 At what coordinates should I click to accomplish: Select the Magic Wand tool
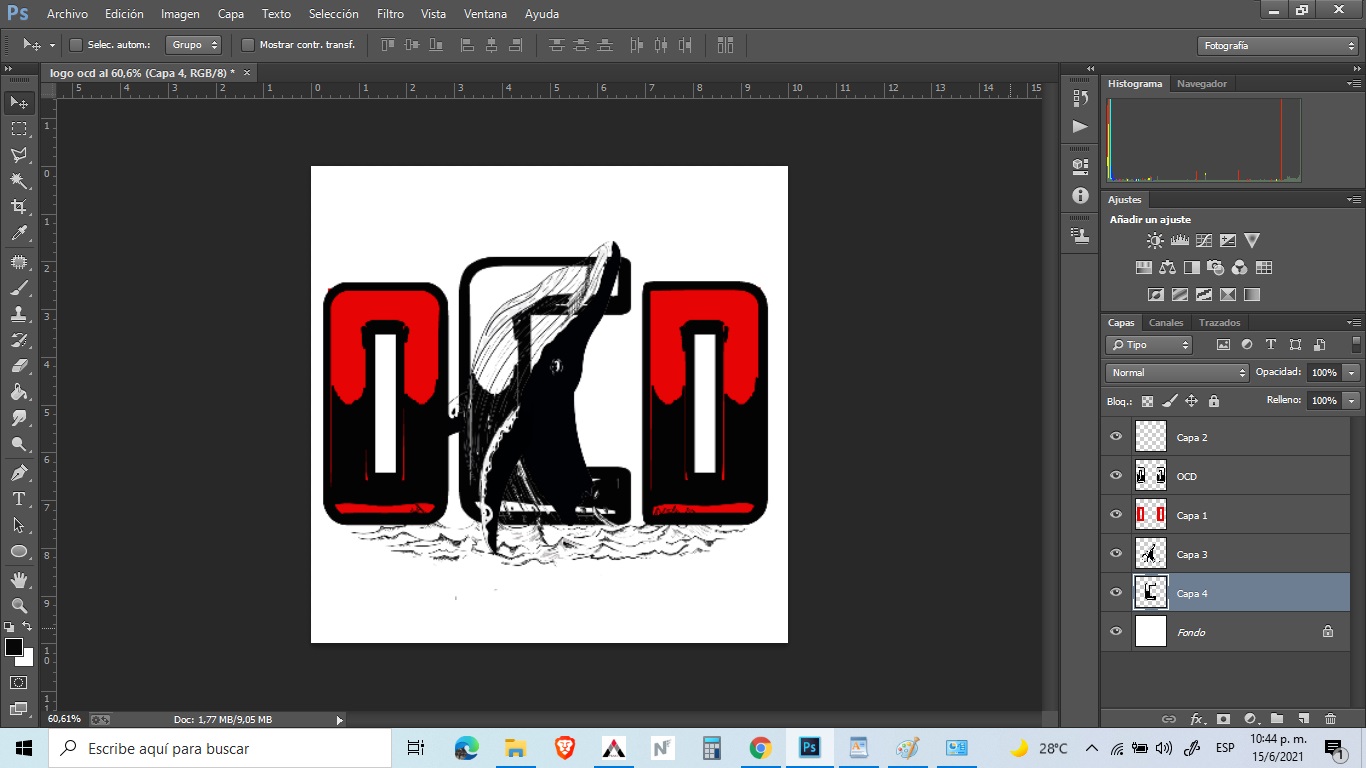coord(19,181)
